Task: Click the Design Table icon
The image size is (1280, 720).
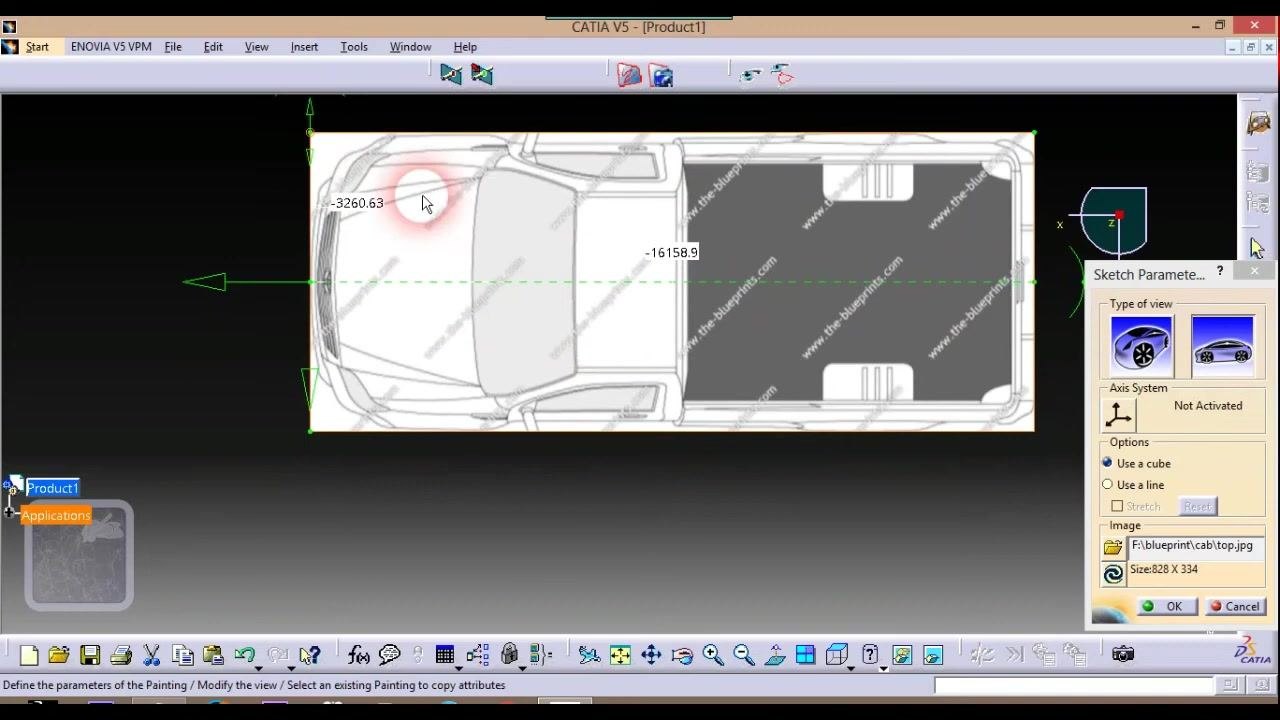Action: coord(445,655)
